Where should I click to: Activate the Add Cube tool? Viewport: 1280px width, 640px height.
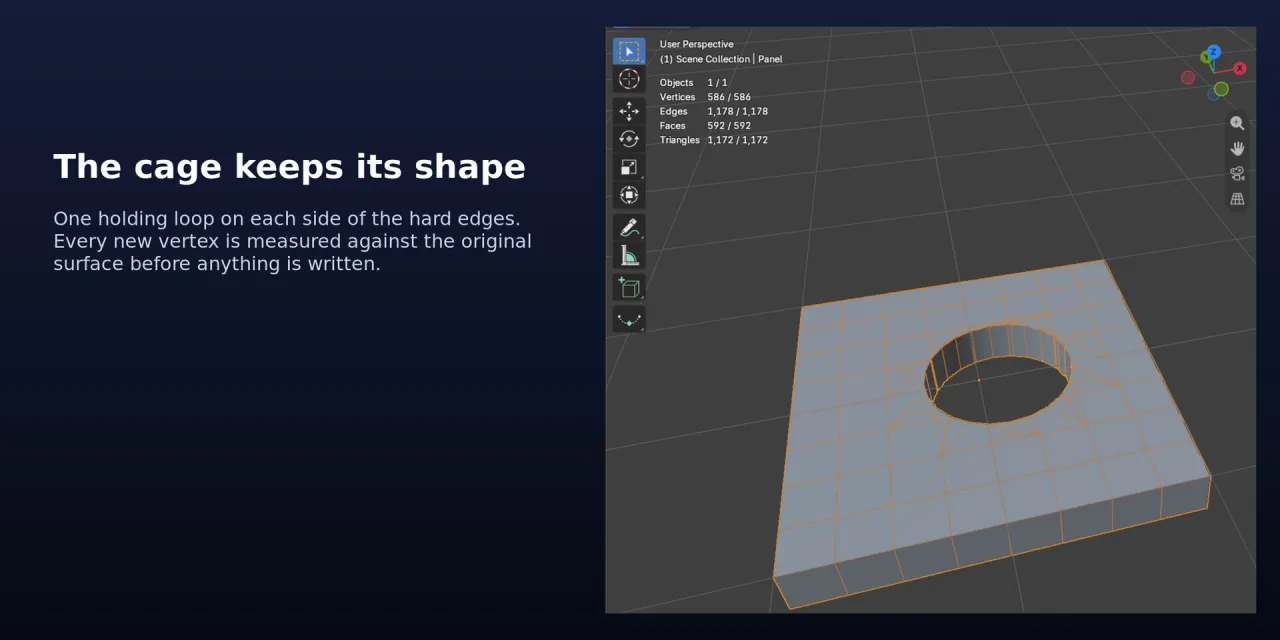[629, 288]
